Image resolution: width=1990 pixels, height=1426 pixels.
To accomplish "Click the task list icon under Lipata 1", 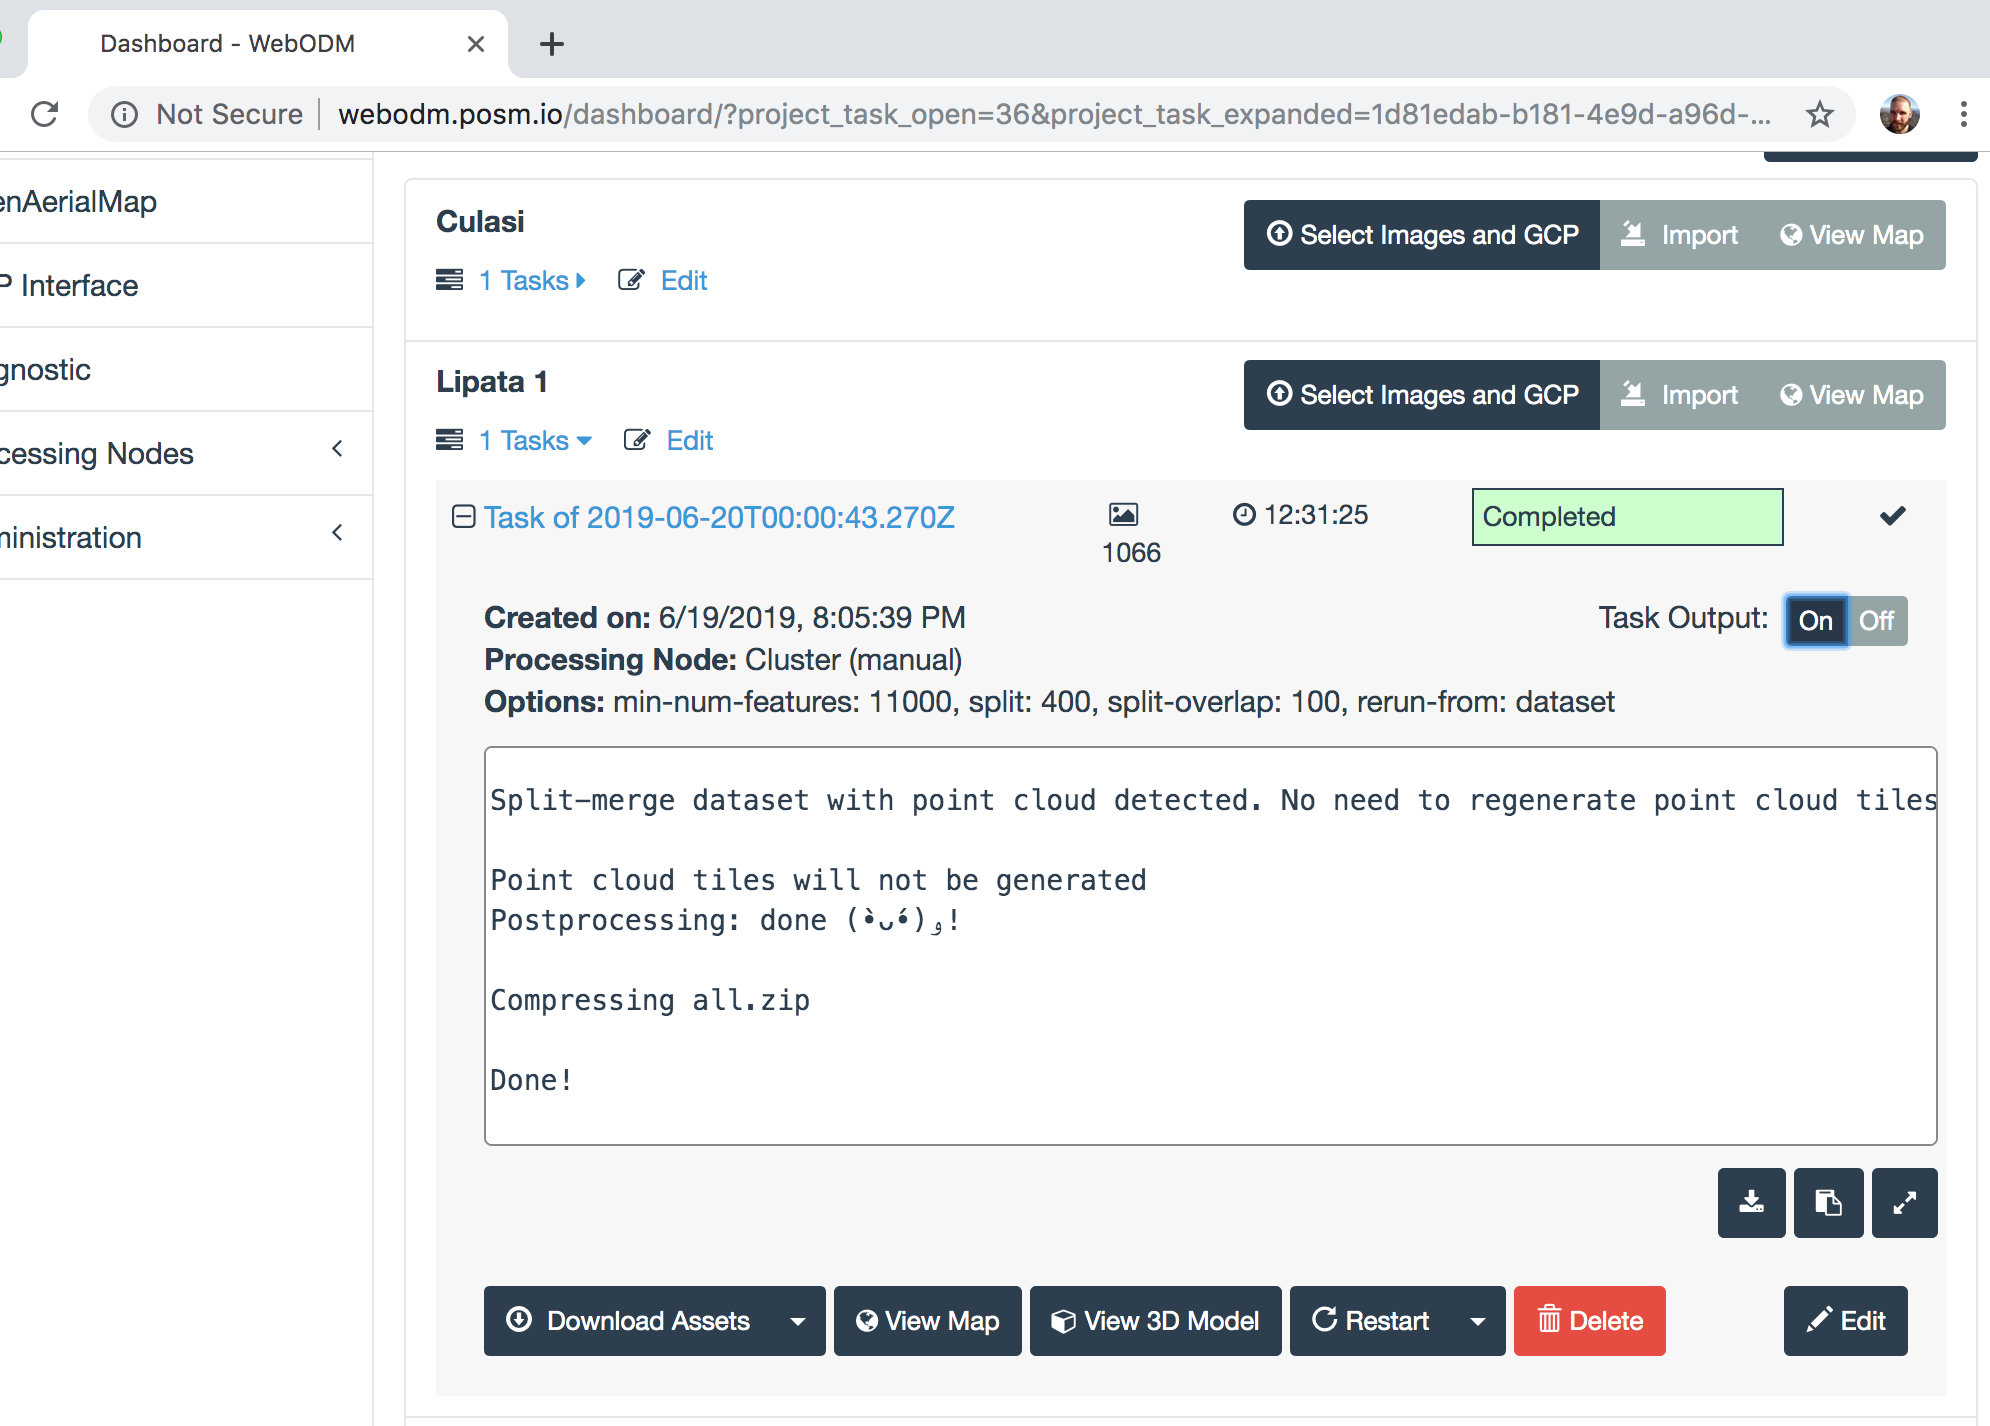I will point(448,440).
